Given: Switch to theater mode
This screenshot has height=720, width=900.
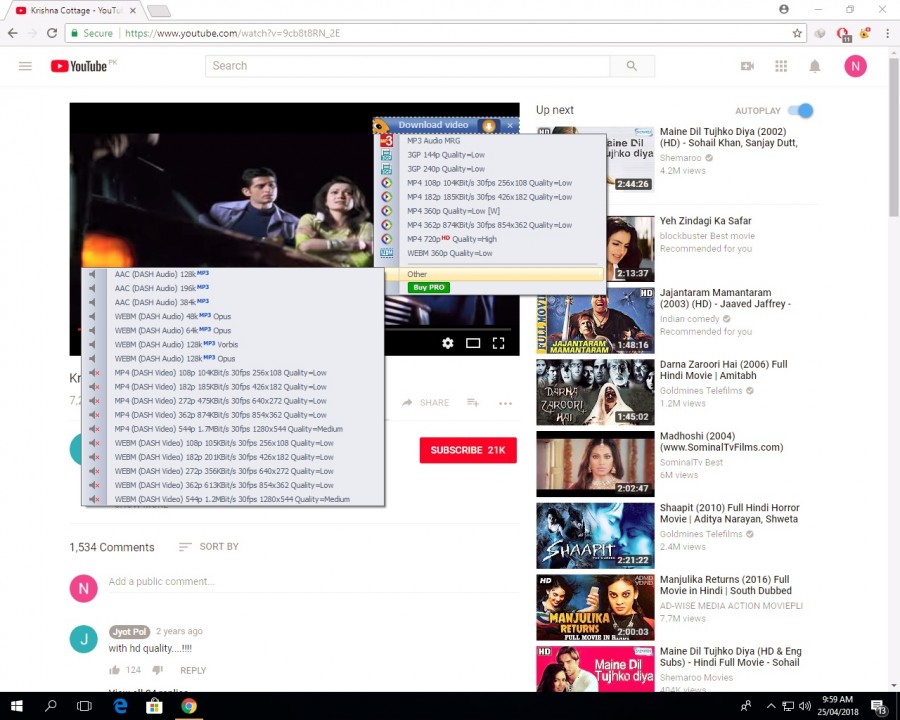Looking at the screenshot, I should [473, 343].
